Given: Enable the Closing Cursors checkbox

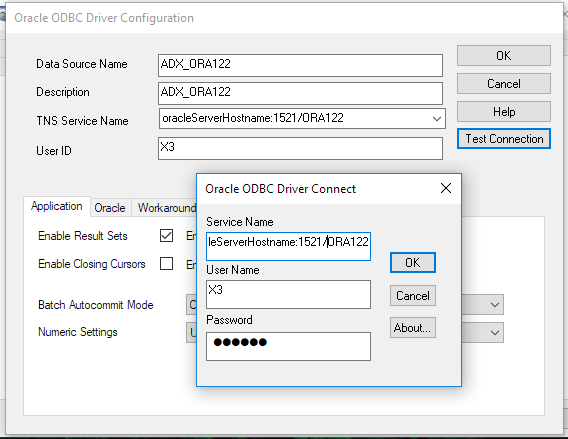Looking at the screenshot, I should click(x=166, y=263).
